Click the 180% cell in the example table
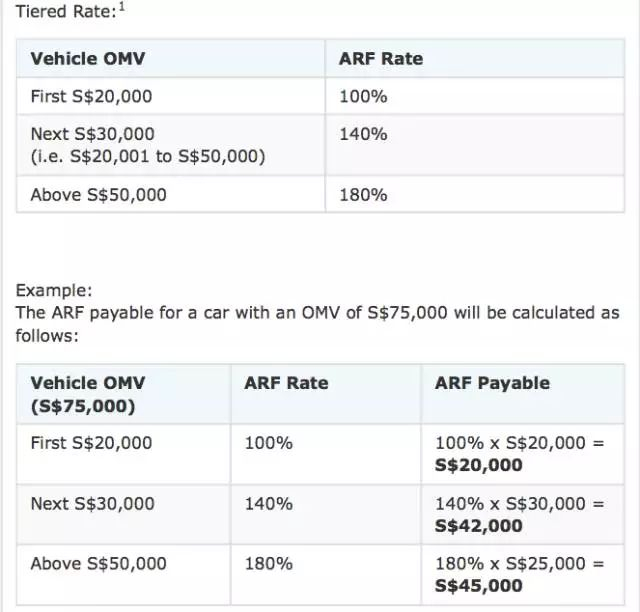Viewport: 640px width, 612px height. [268, 564]
